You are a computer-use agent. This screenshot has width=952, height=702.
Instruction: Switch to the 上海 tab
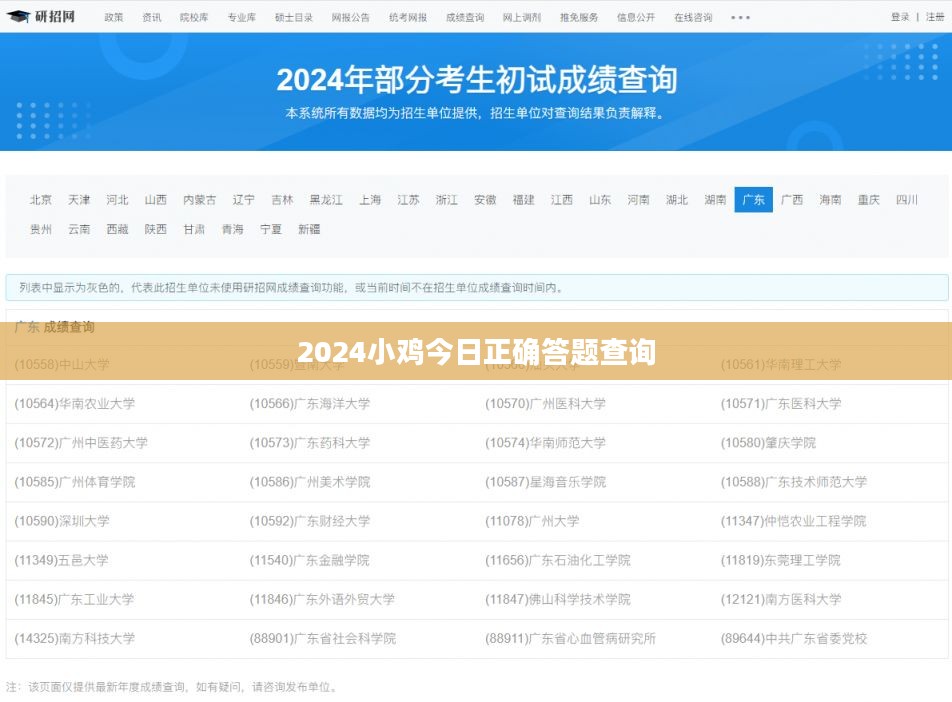370,200
